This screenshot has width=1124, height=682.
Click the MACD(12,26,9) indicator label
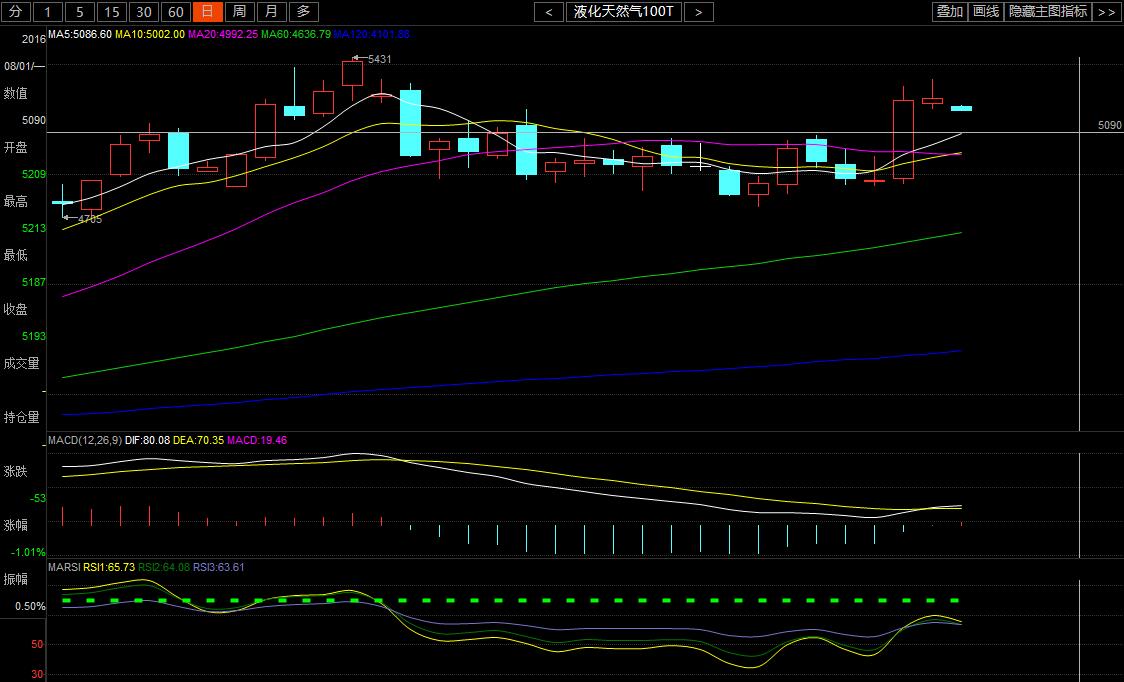click(x=85, y=439)
